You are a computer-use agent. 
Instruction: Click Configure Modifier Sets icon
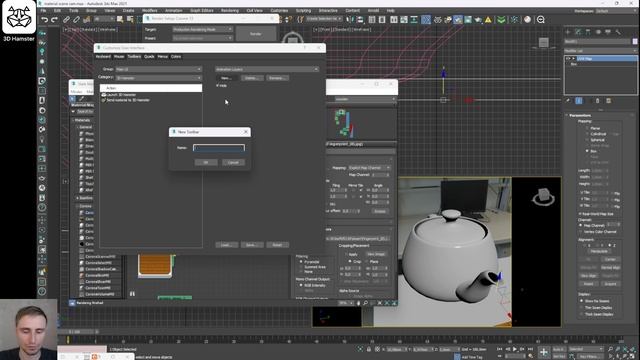pyautogui.click(x=609, y=100)
